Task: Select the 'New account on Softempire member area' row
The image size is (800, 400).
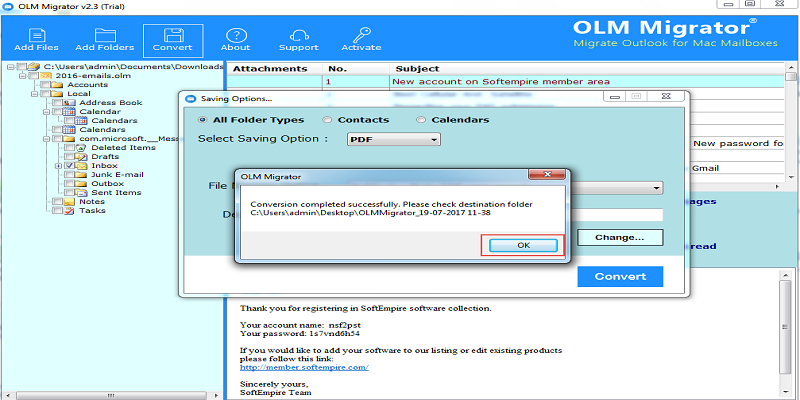Action: 506,82
